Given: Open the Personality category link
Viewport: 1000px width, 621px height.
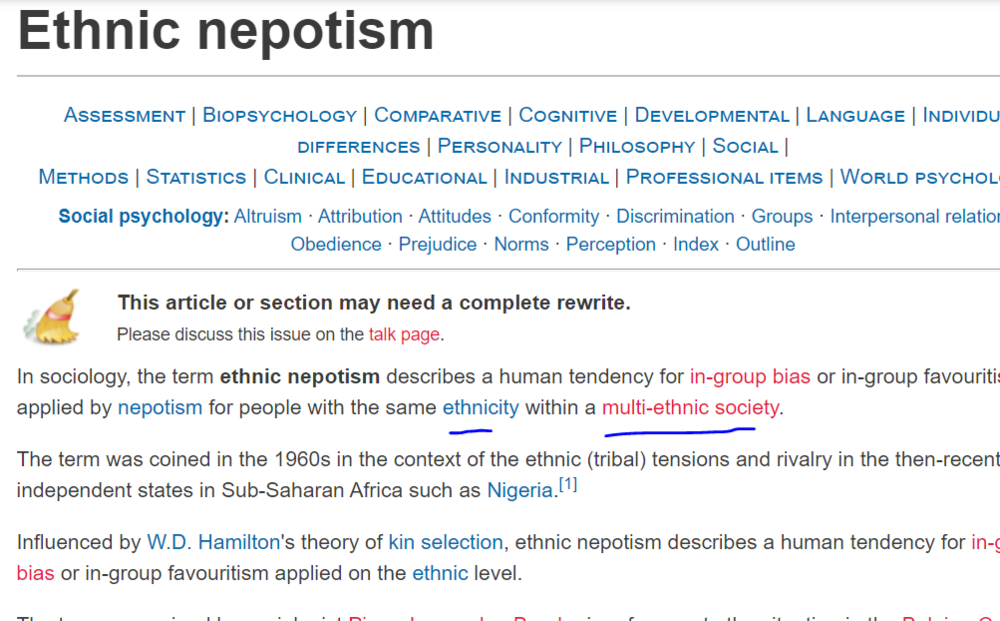Looking at the screenshot, I should [499, 147].
